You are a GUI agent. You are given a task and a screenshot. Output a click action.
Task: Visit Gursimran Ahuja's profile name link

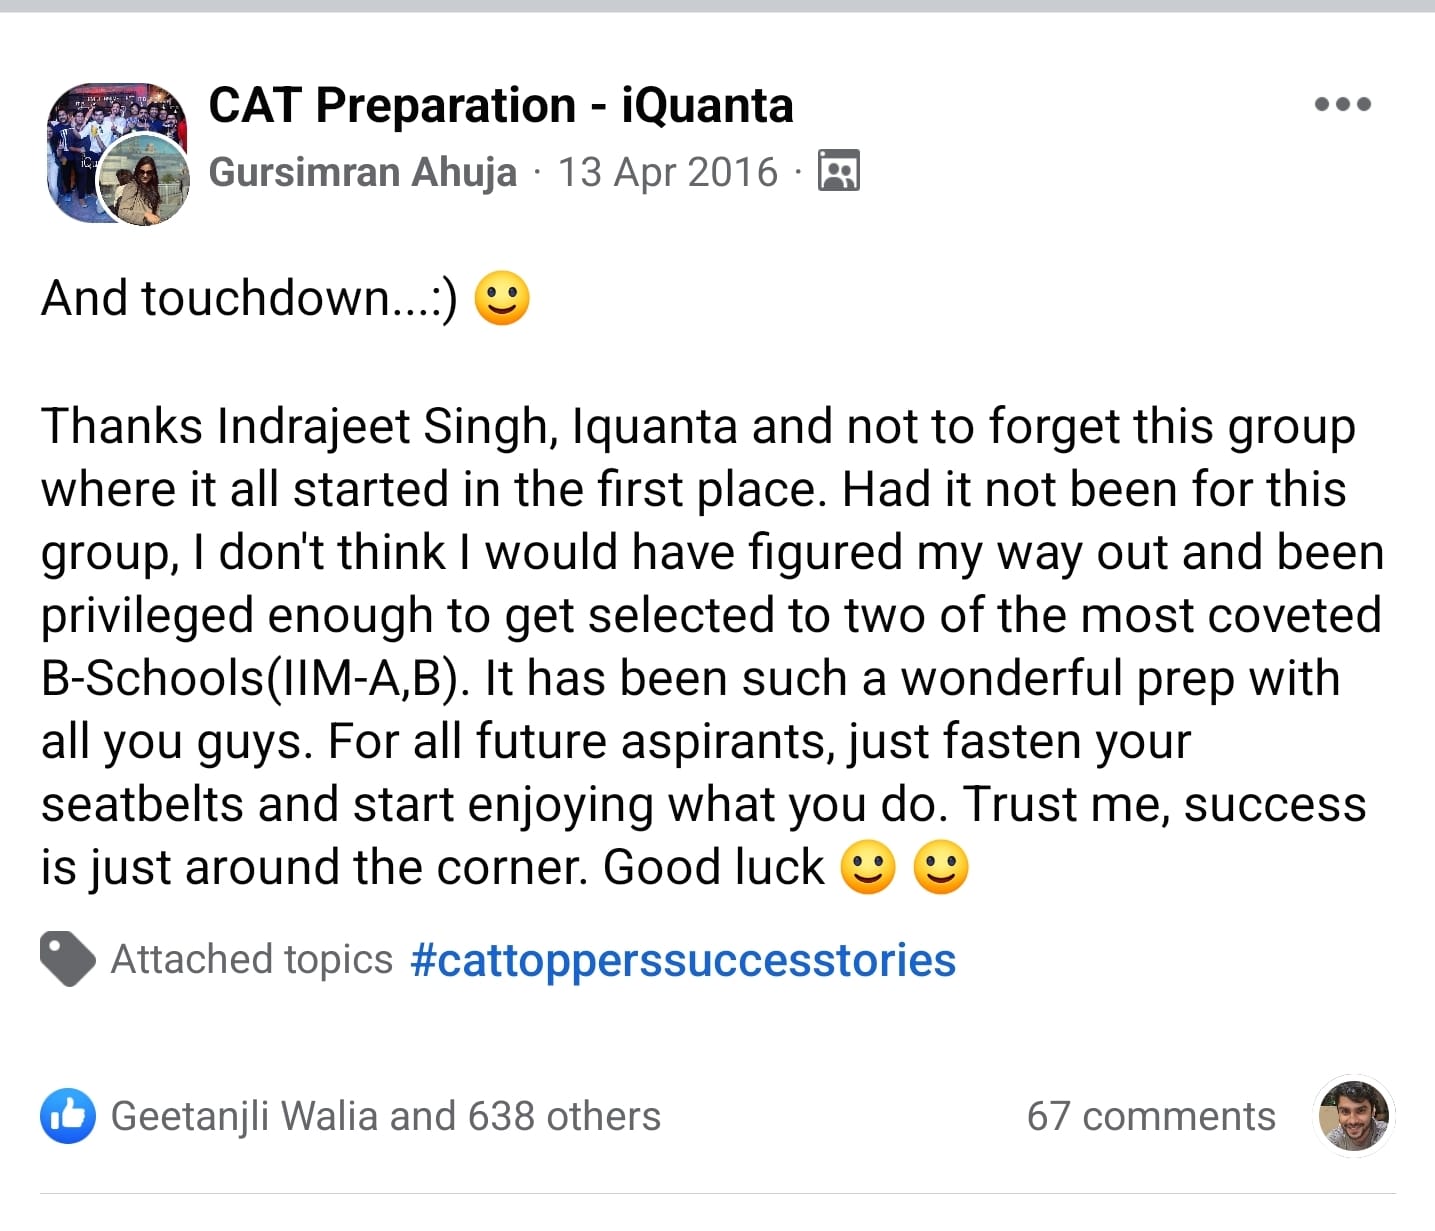point(362,172)
